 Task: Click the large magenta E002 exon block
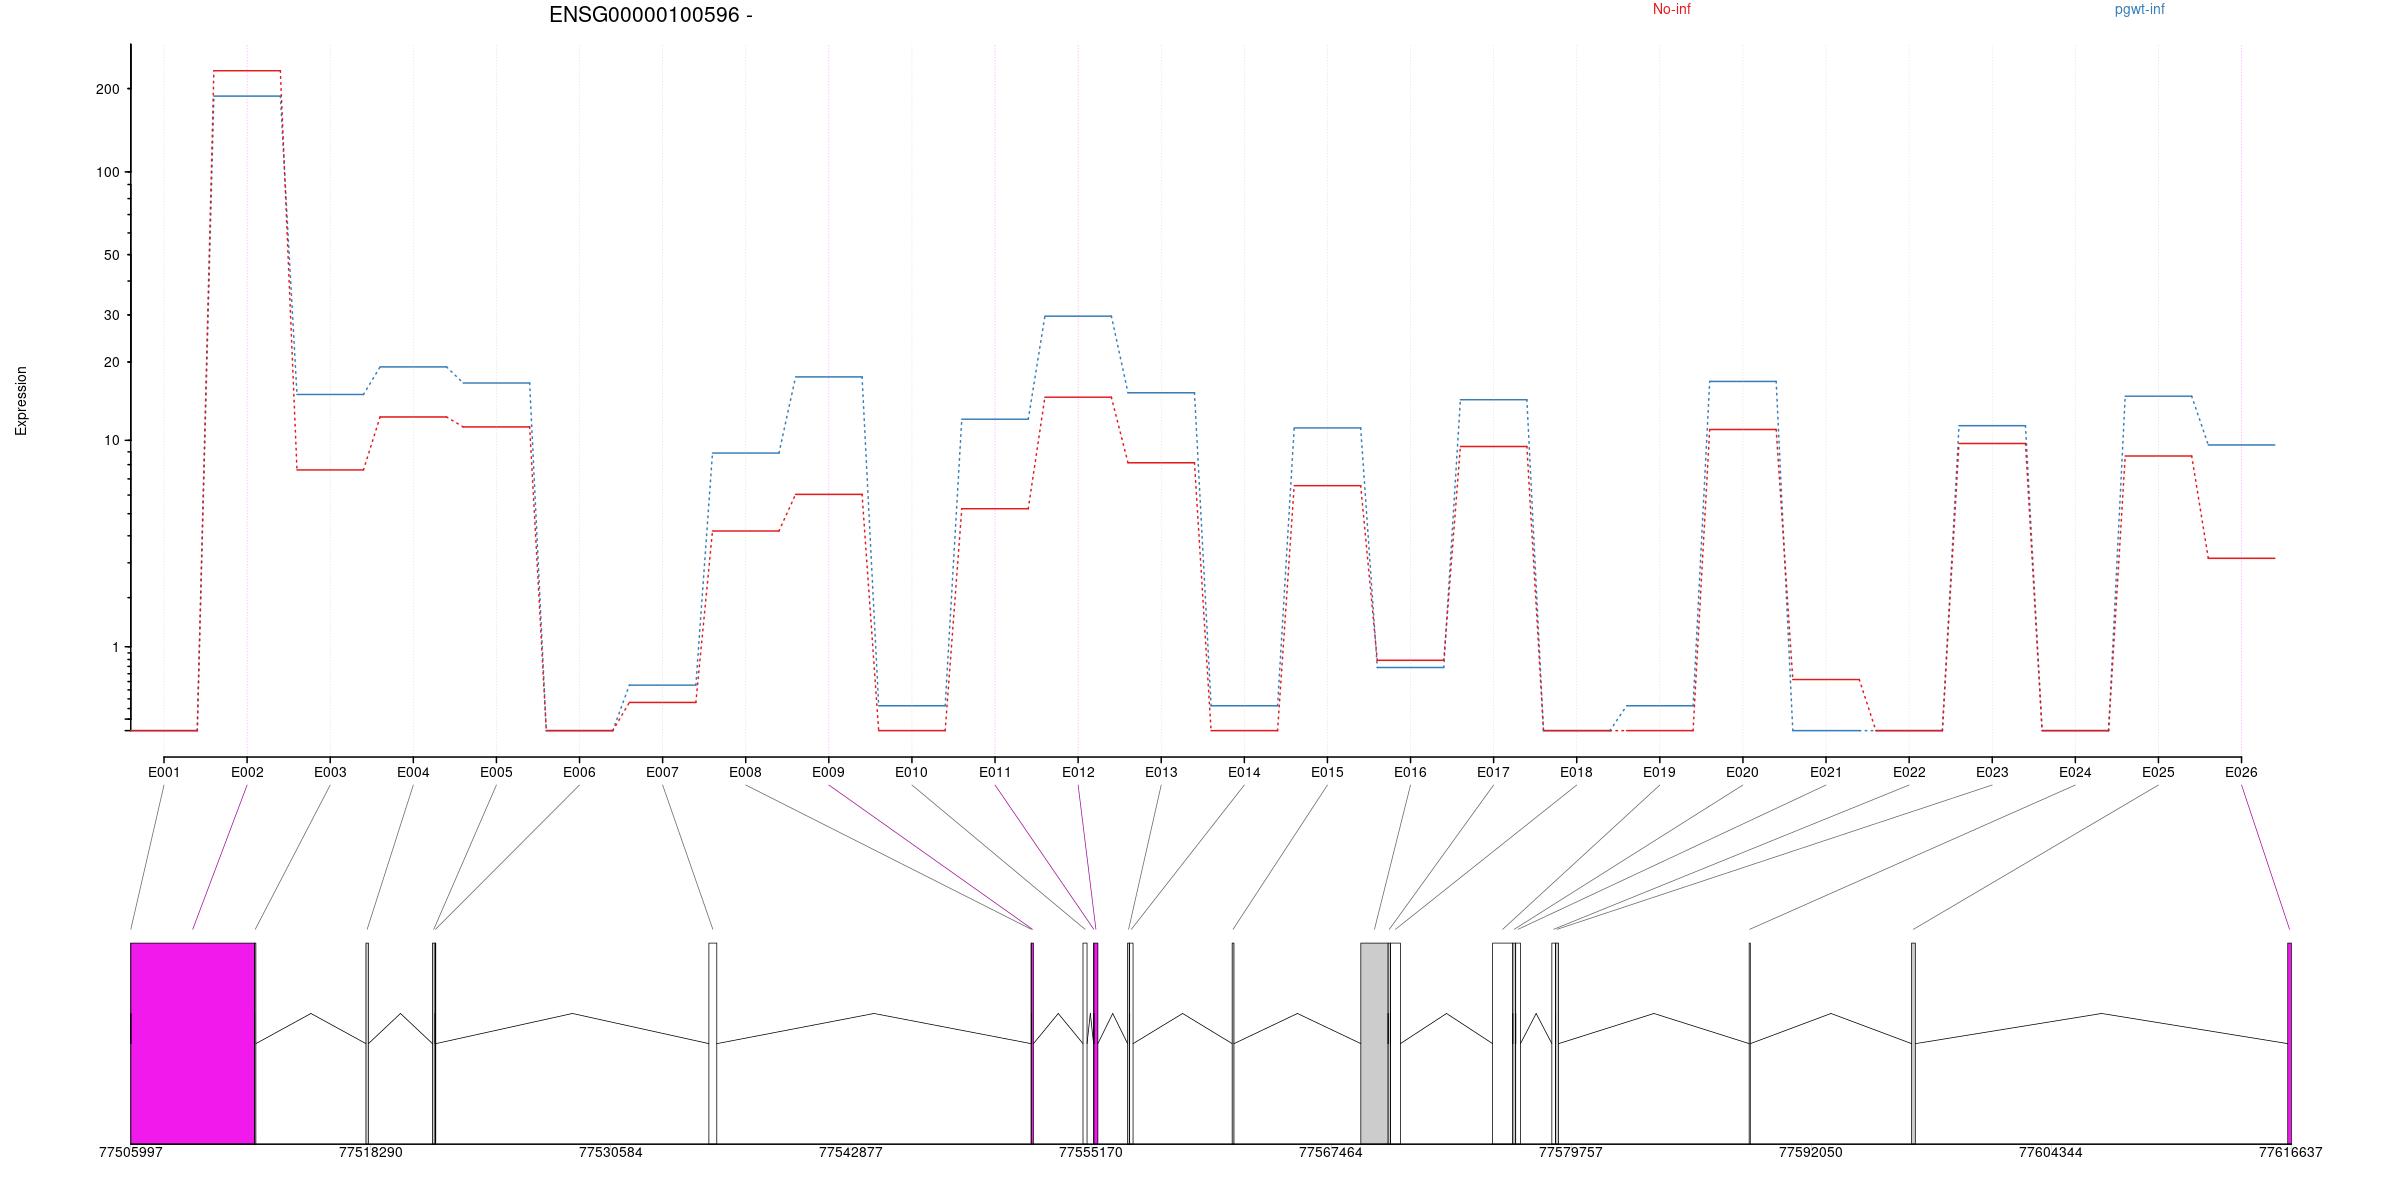[192, 1042]
